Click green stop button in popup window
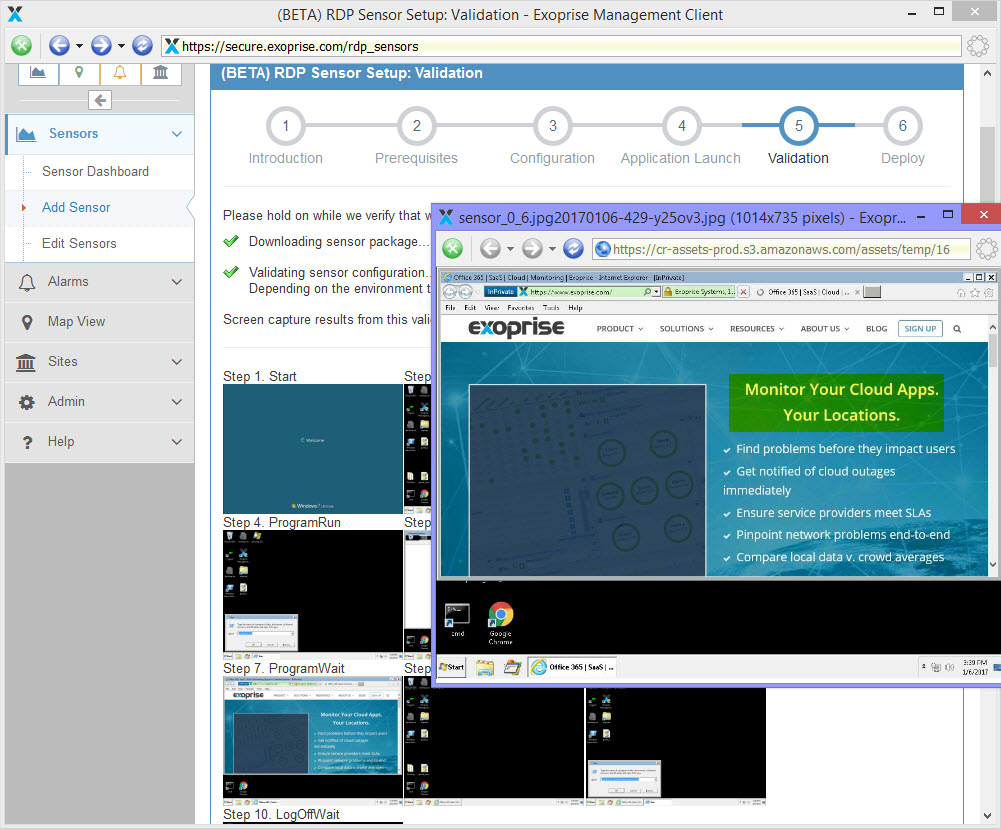 [x=453, y=248]
